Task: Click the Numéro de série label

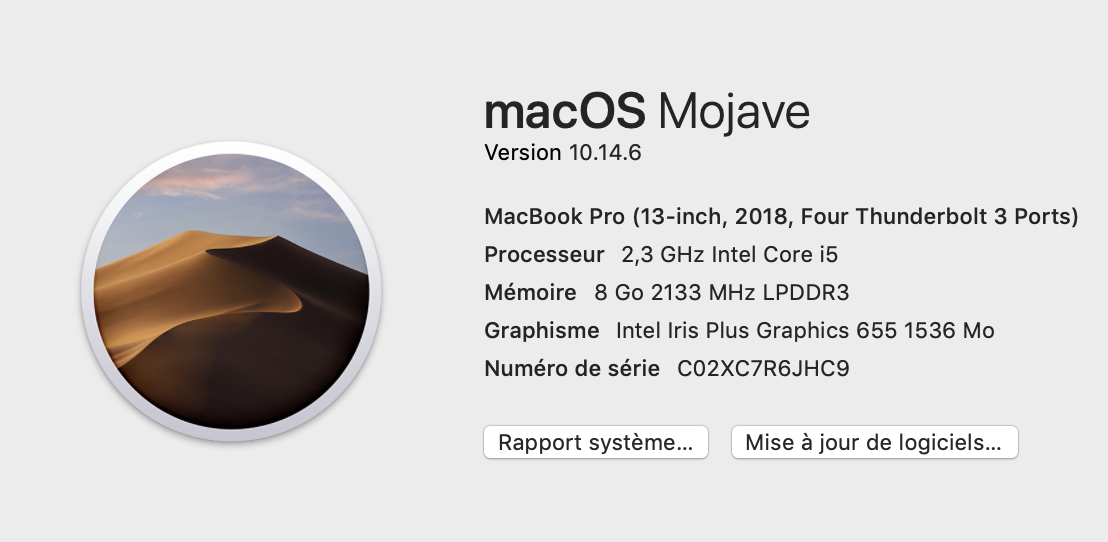Action: pyautogui.click(x=572, y=369)
